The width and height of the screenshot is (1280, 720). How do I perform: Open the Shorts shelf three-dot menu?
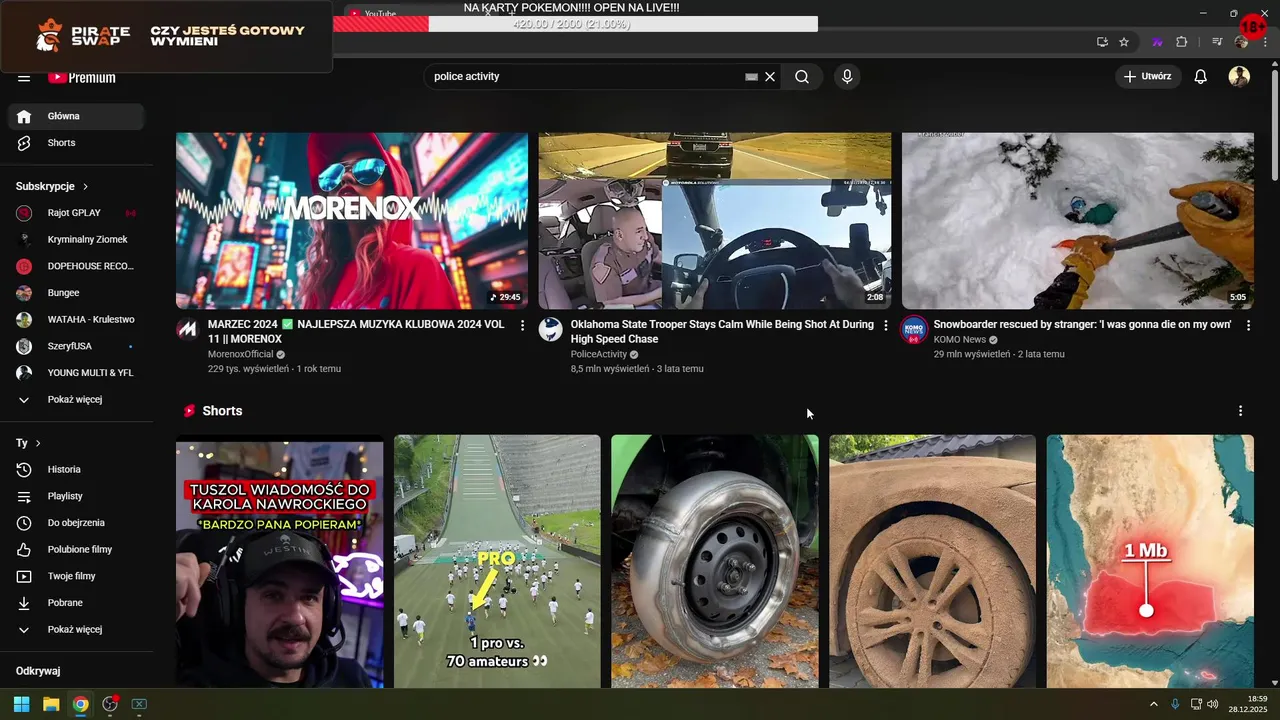point(1240,411)
